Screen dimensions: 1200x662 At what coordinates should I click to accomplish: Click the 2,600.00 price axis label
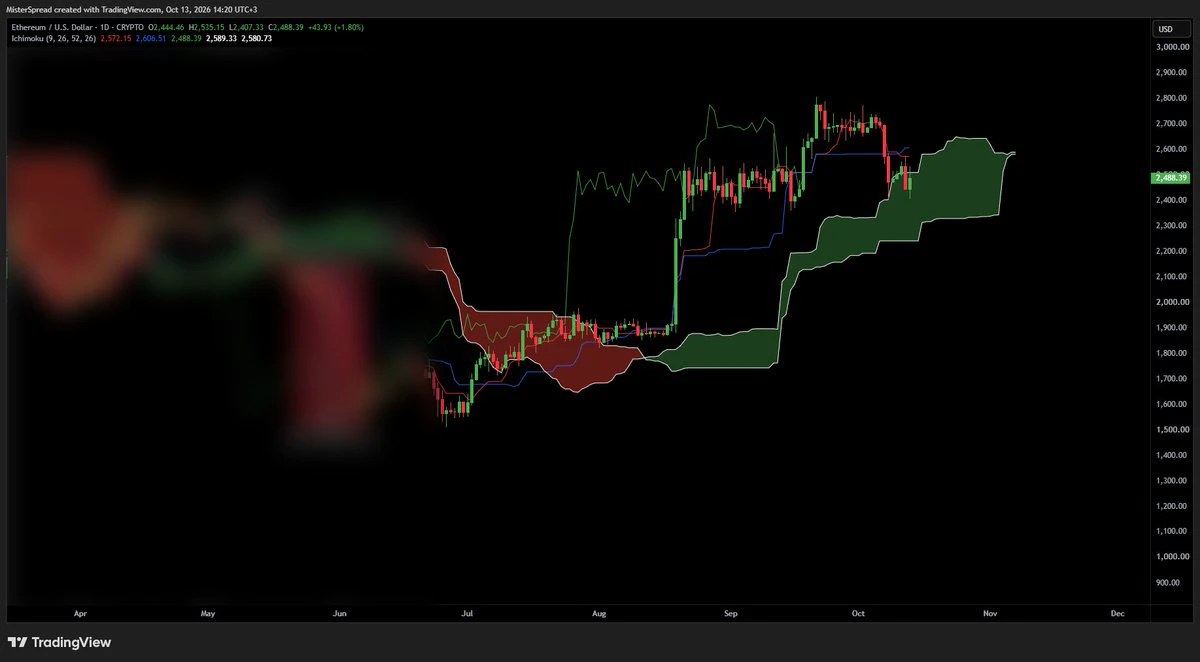click(1171, 149)
